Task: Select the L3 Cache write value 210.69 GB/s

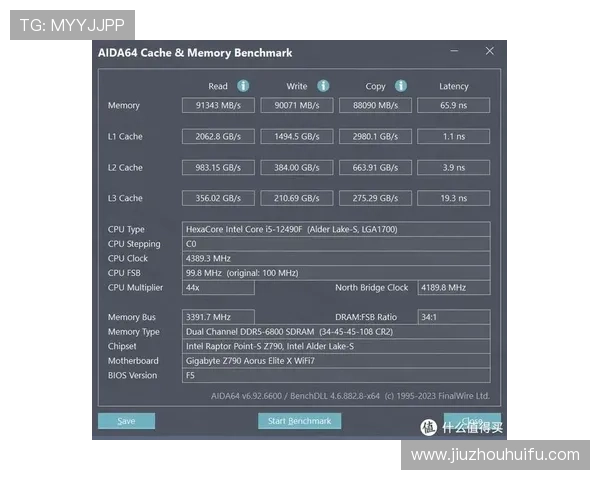Action: click(x=297, y=198)
